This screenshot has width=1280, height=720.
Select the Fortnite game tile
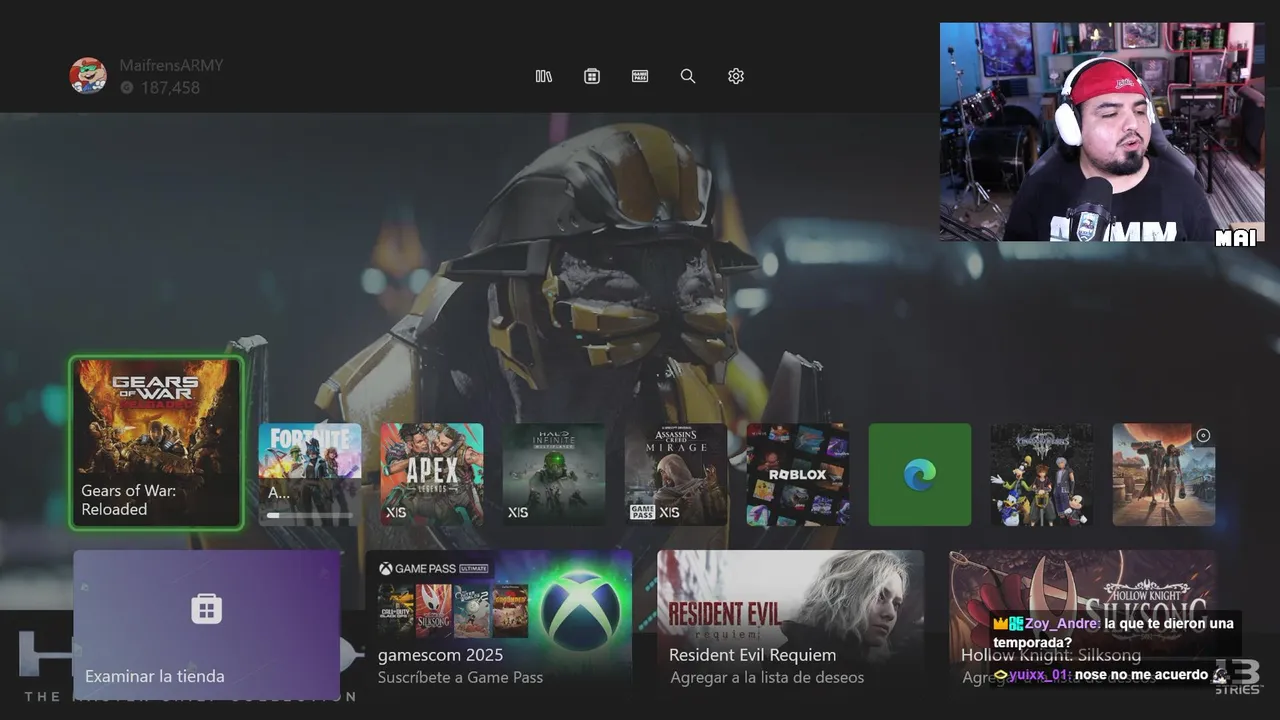310,474
